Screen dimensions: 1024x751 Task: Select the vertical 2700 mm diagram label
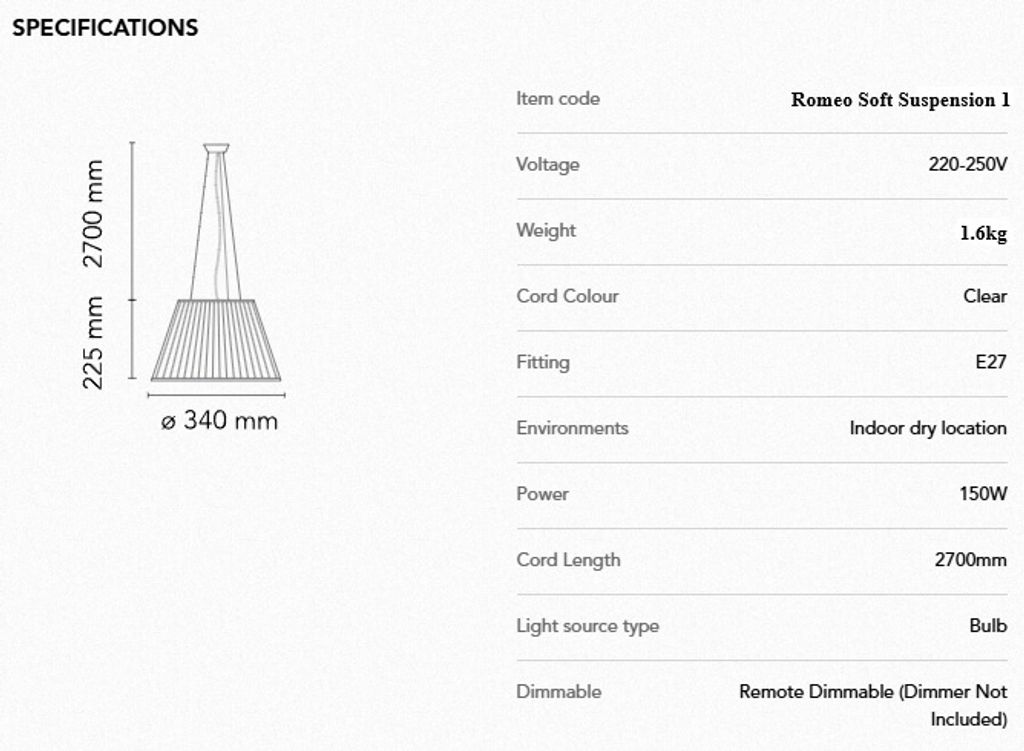[x=94, y=214]
